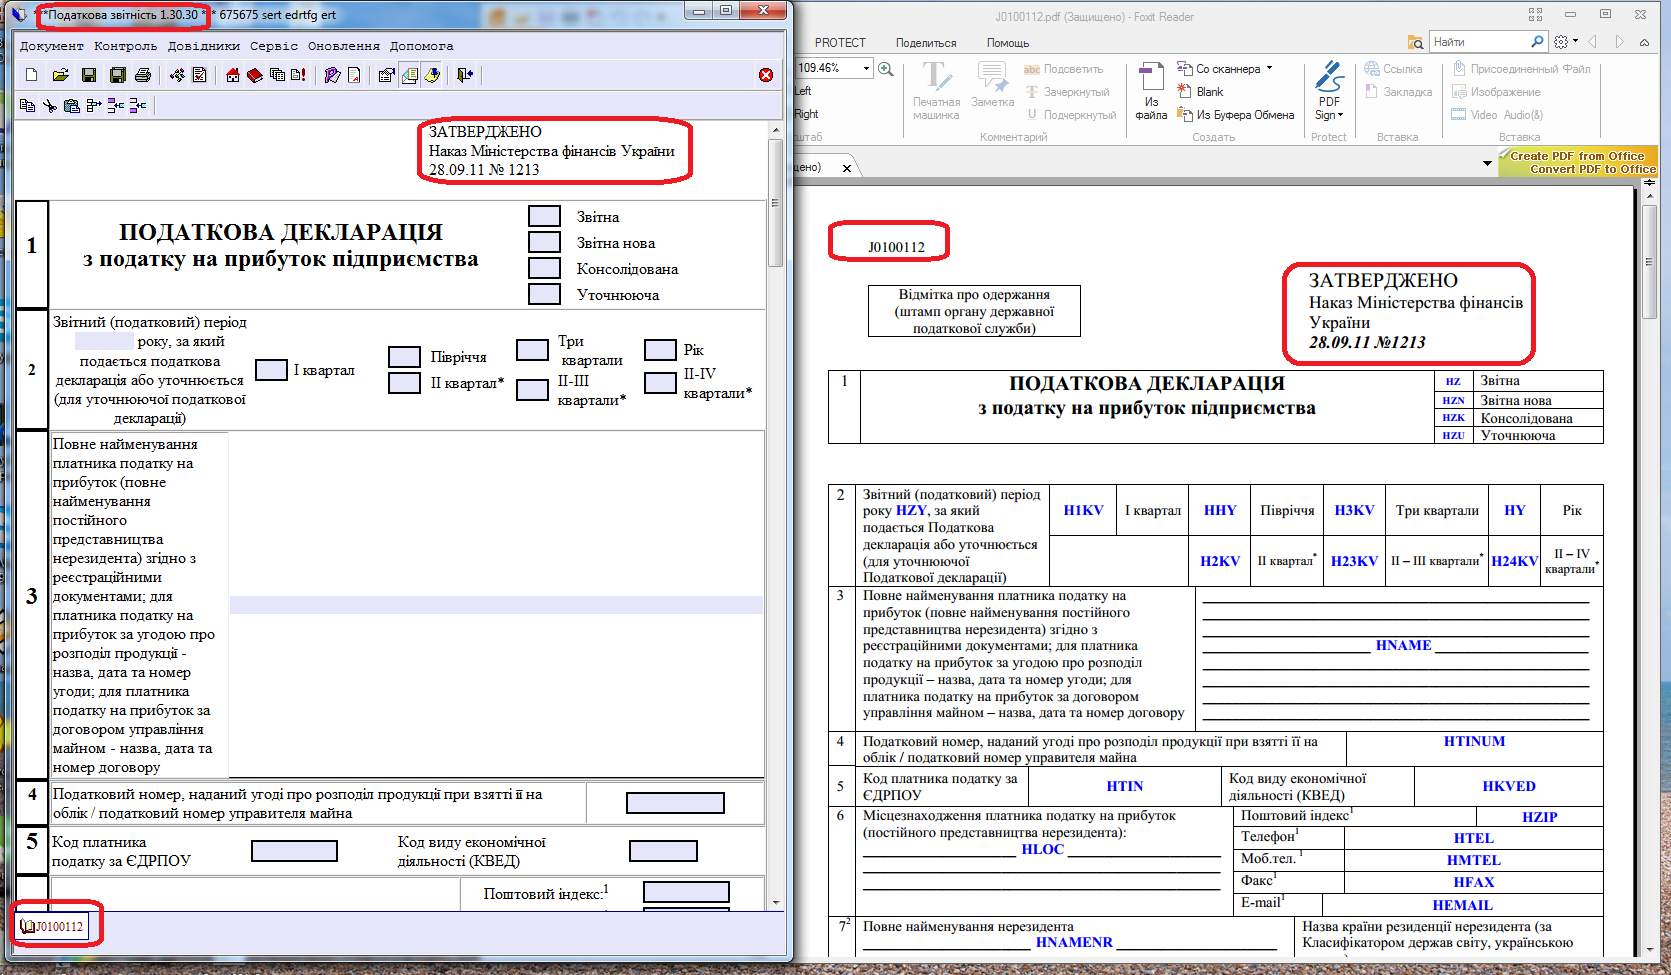Open the zoom percentage dropdown
This screenshot has width=1671, height=975.
coord(865,68)
